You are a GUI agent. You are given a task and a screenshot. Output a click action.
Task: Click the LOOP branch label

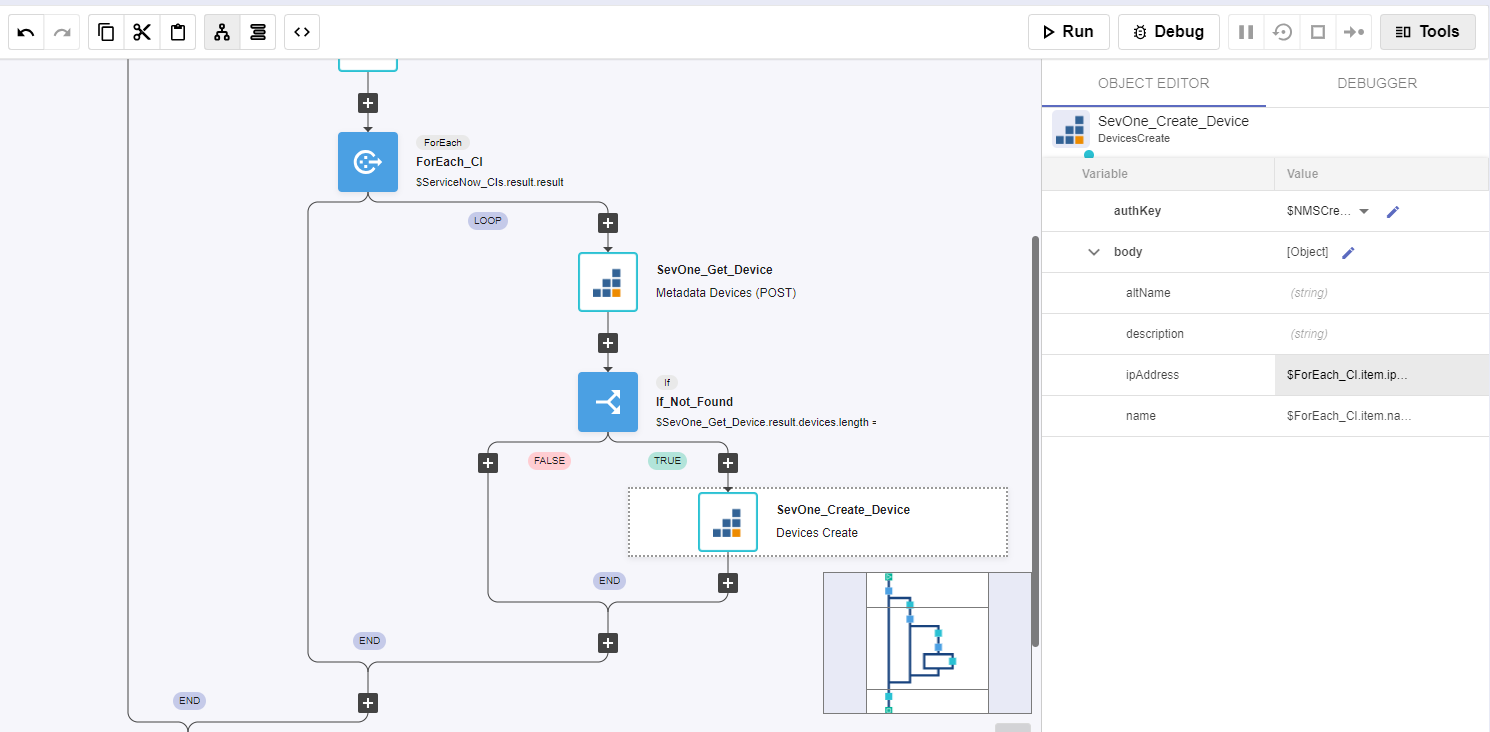[488, 221]
